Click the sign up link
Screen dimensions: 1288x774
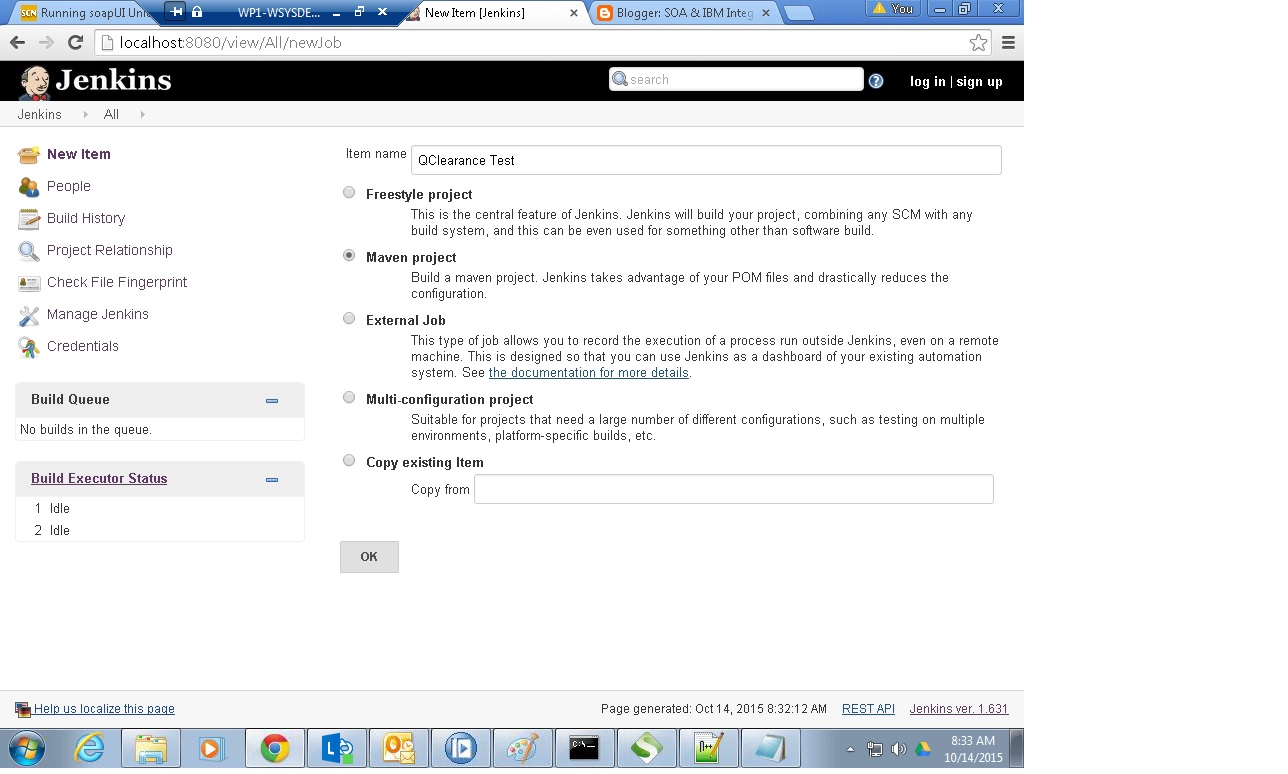coord(979,82)
